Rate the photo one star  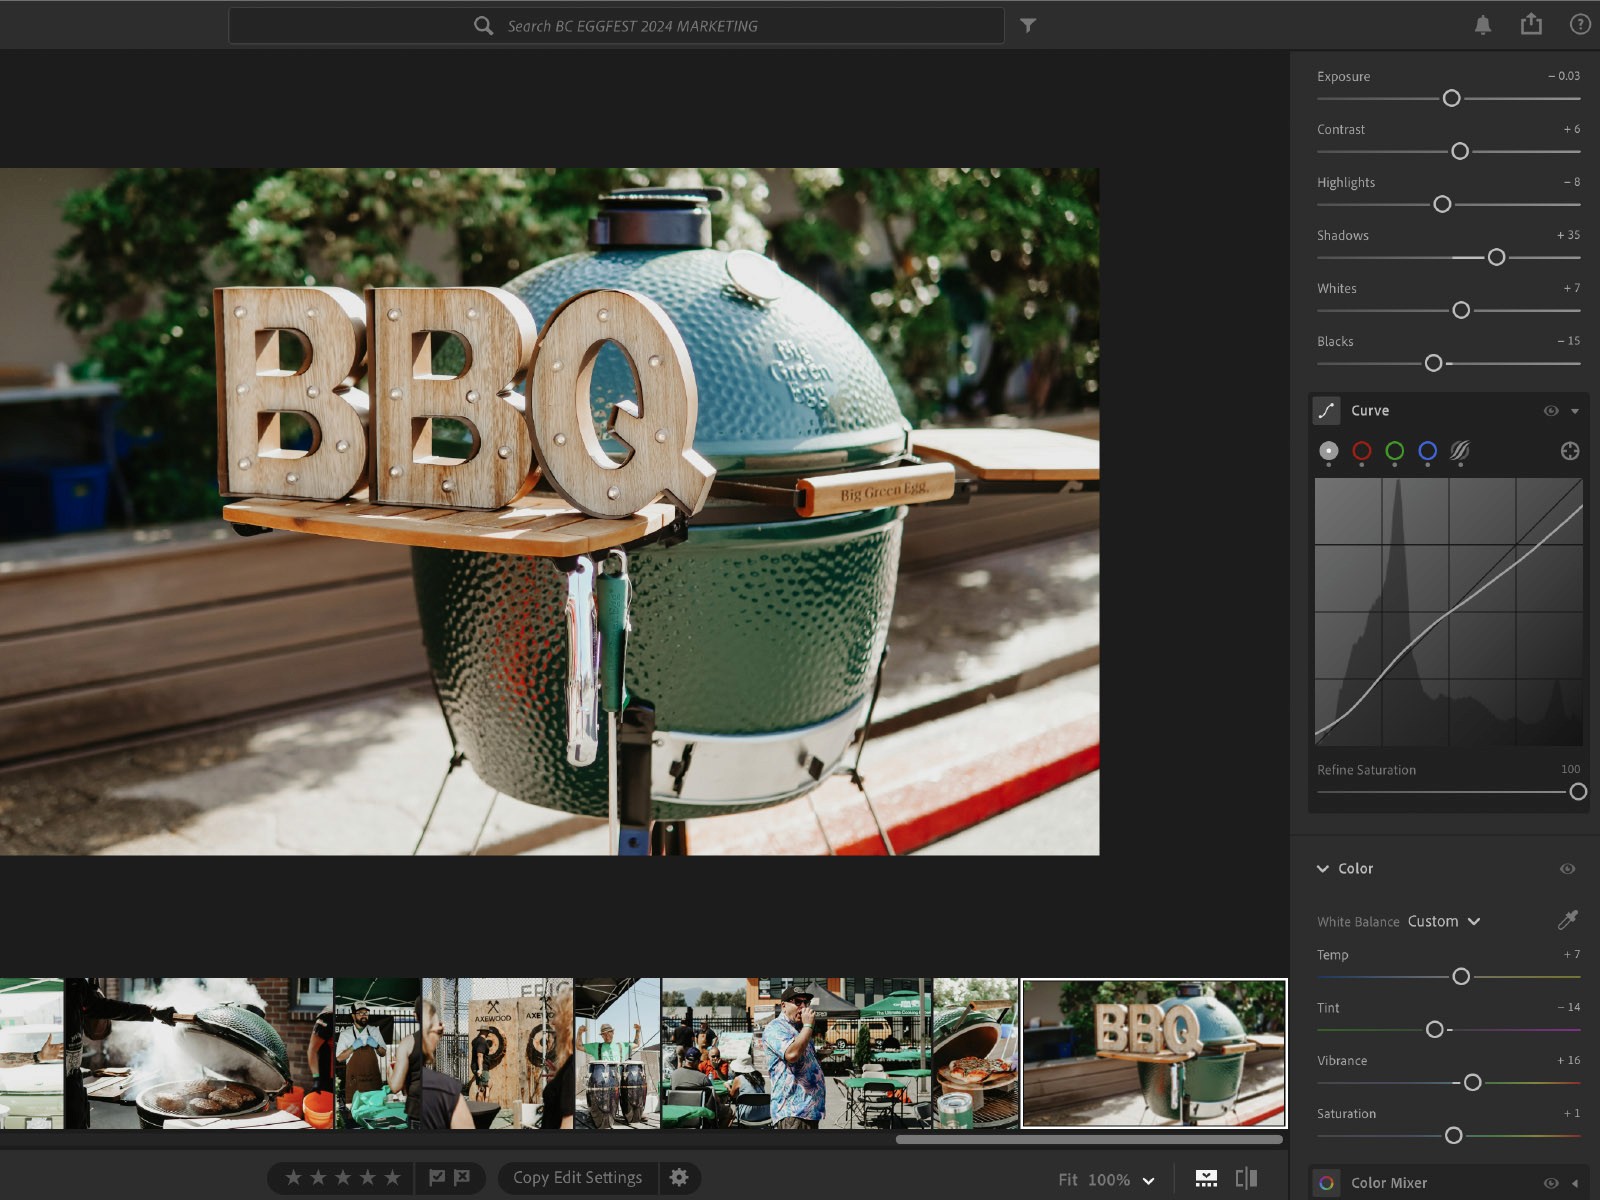coord(293,1177)
